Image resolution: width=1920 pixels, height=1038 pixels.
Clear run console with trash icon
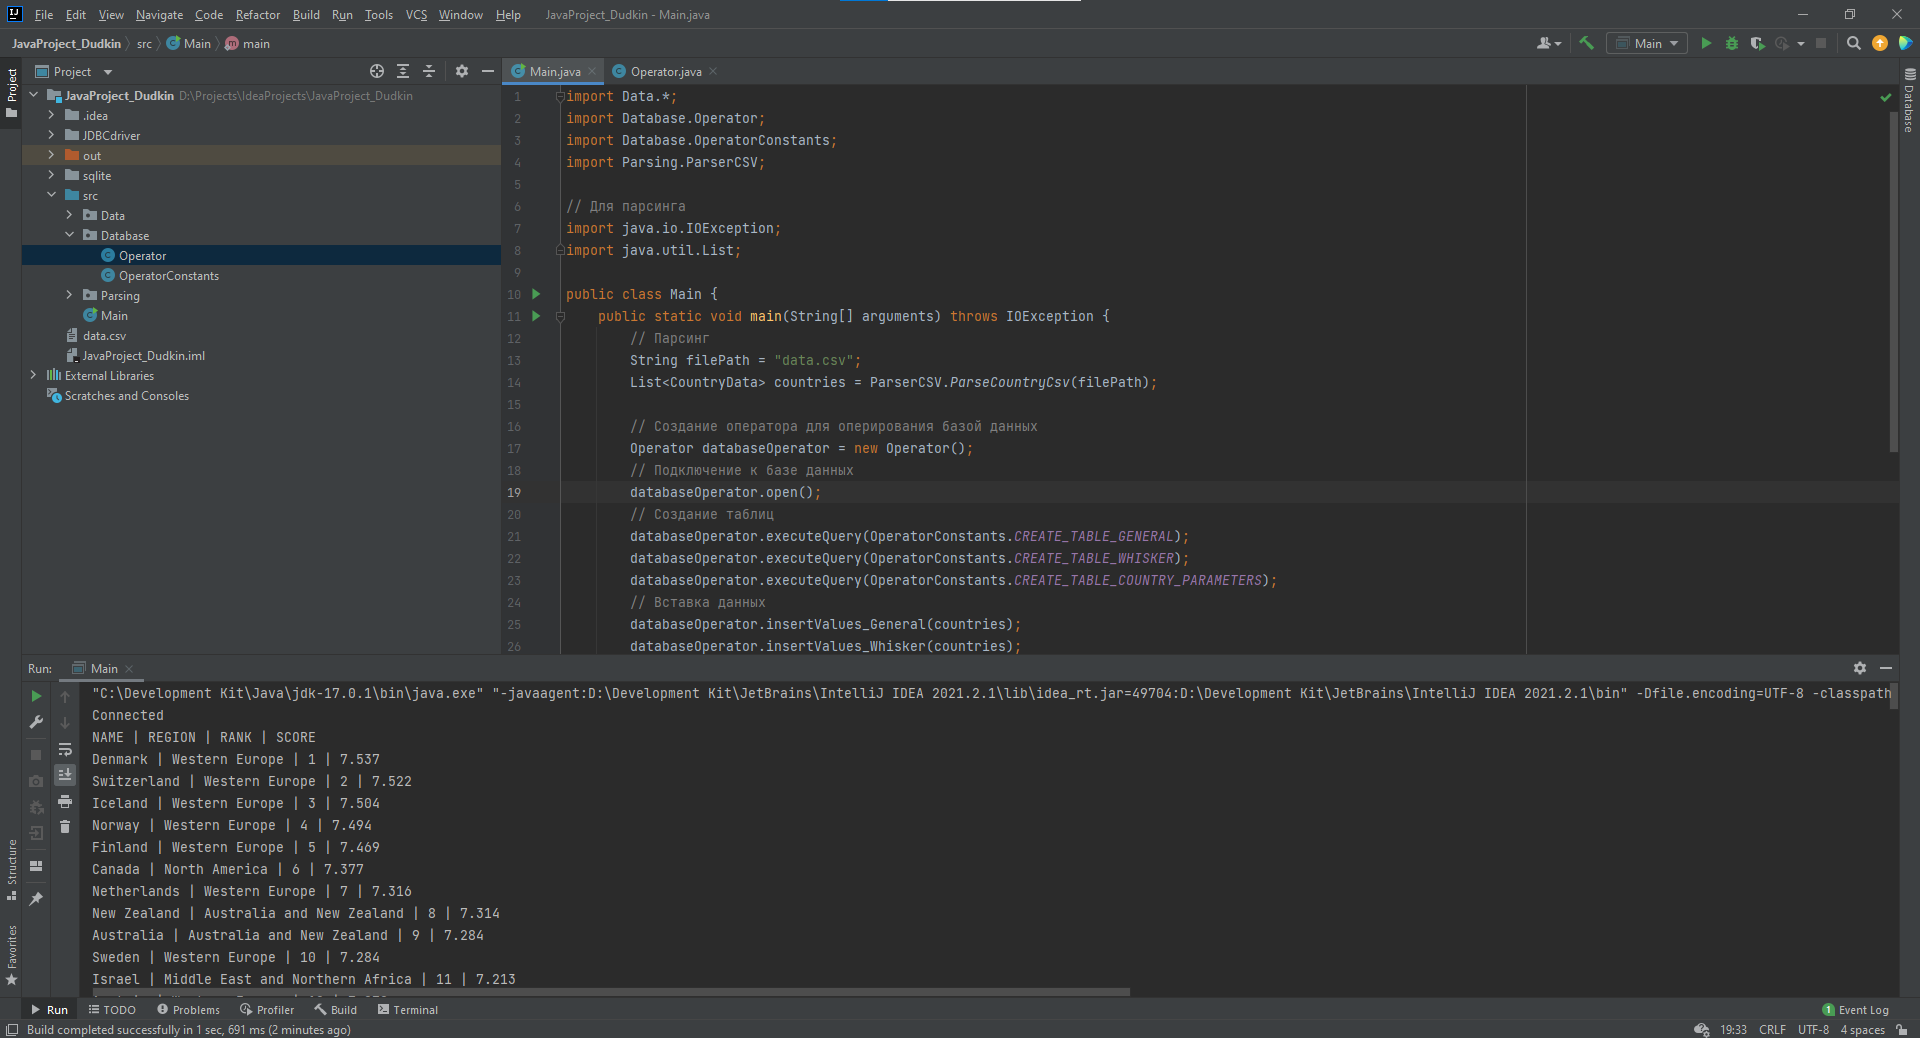(65, 827)
